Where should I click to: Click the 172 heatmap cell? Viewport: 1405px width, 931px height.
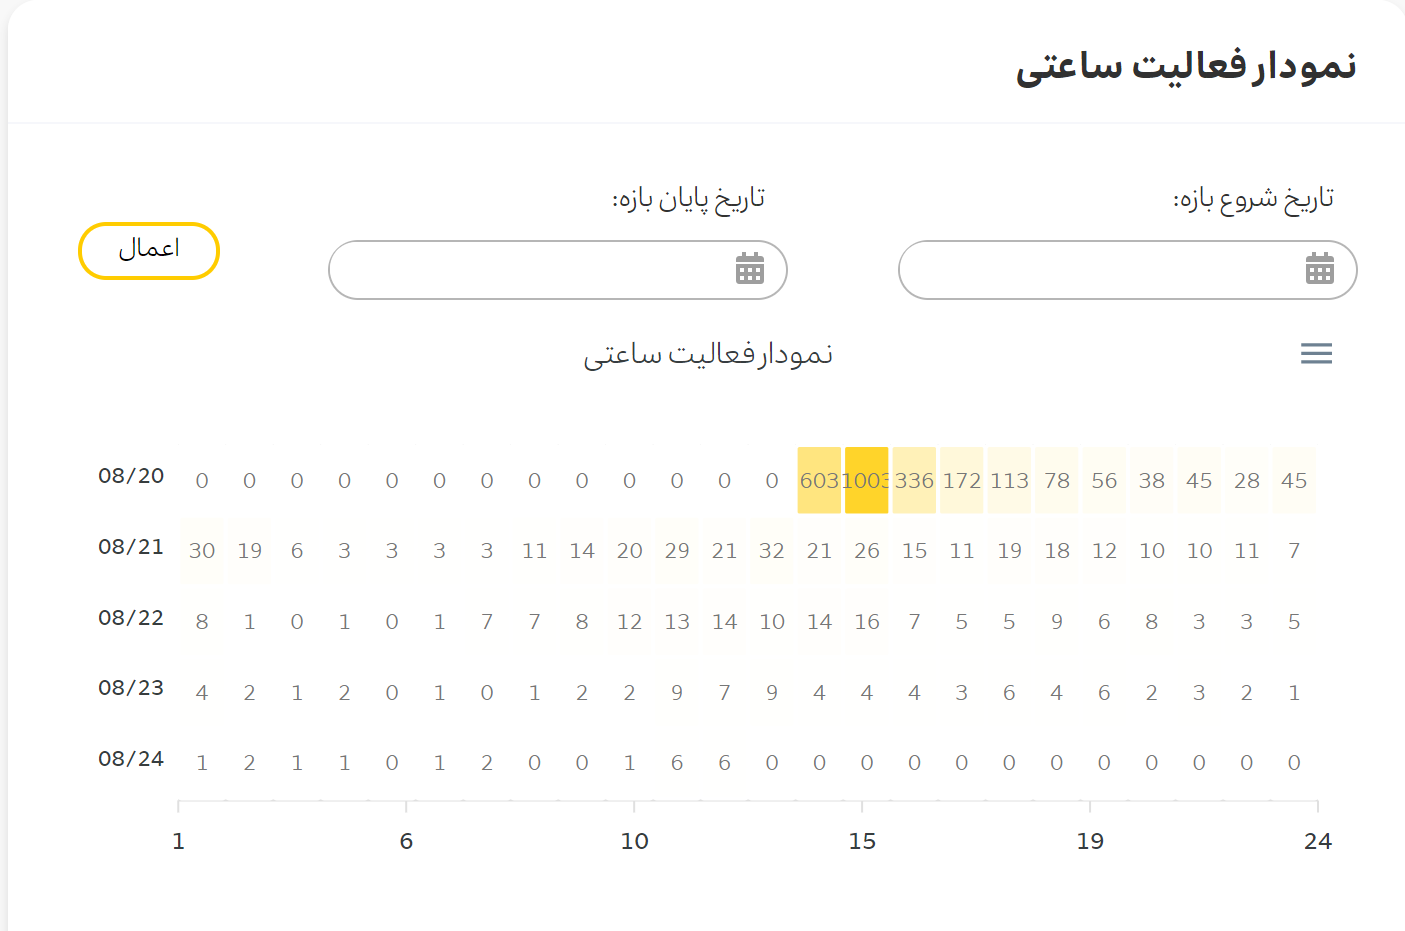point(962,480)
